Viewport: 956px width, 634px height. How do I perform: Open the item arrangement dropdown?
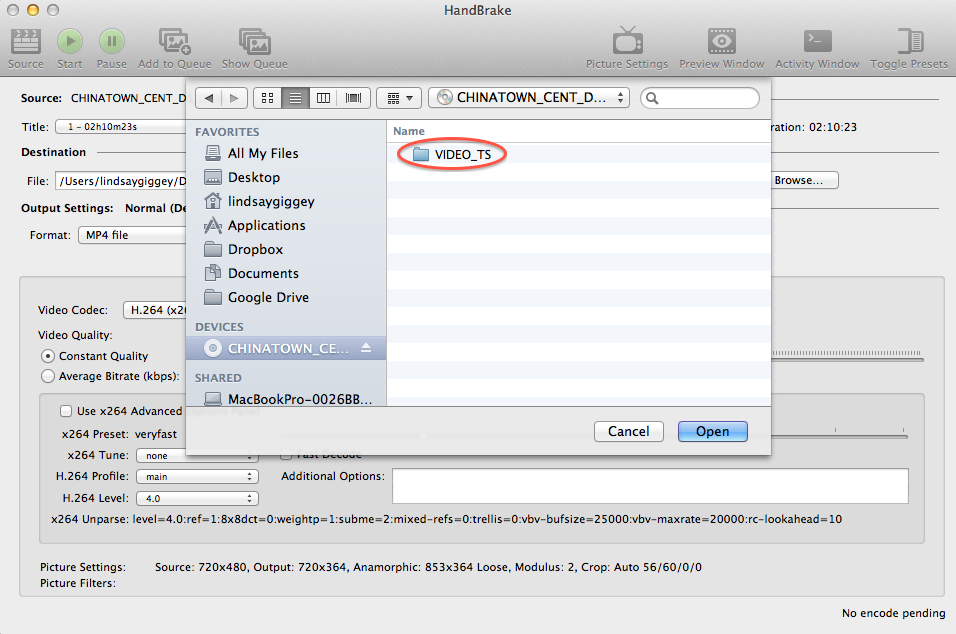(x=399, y=98)
